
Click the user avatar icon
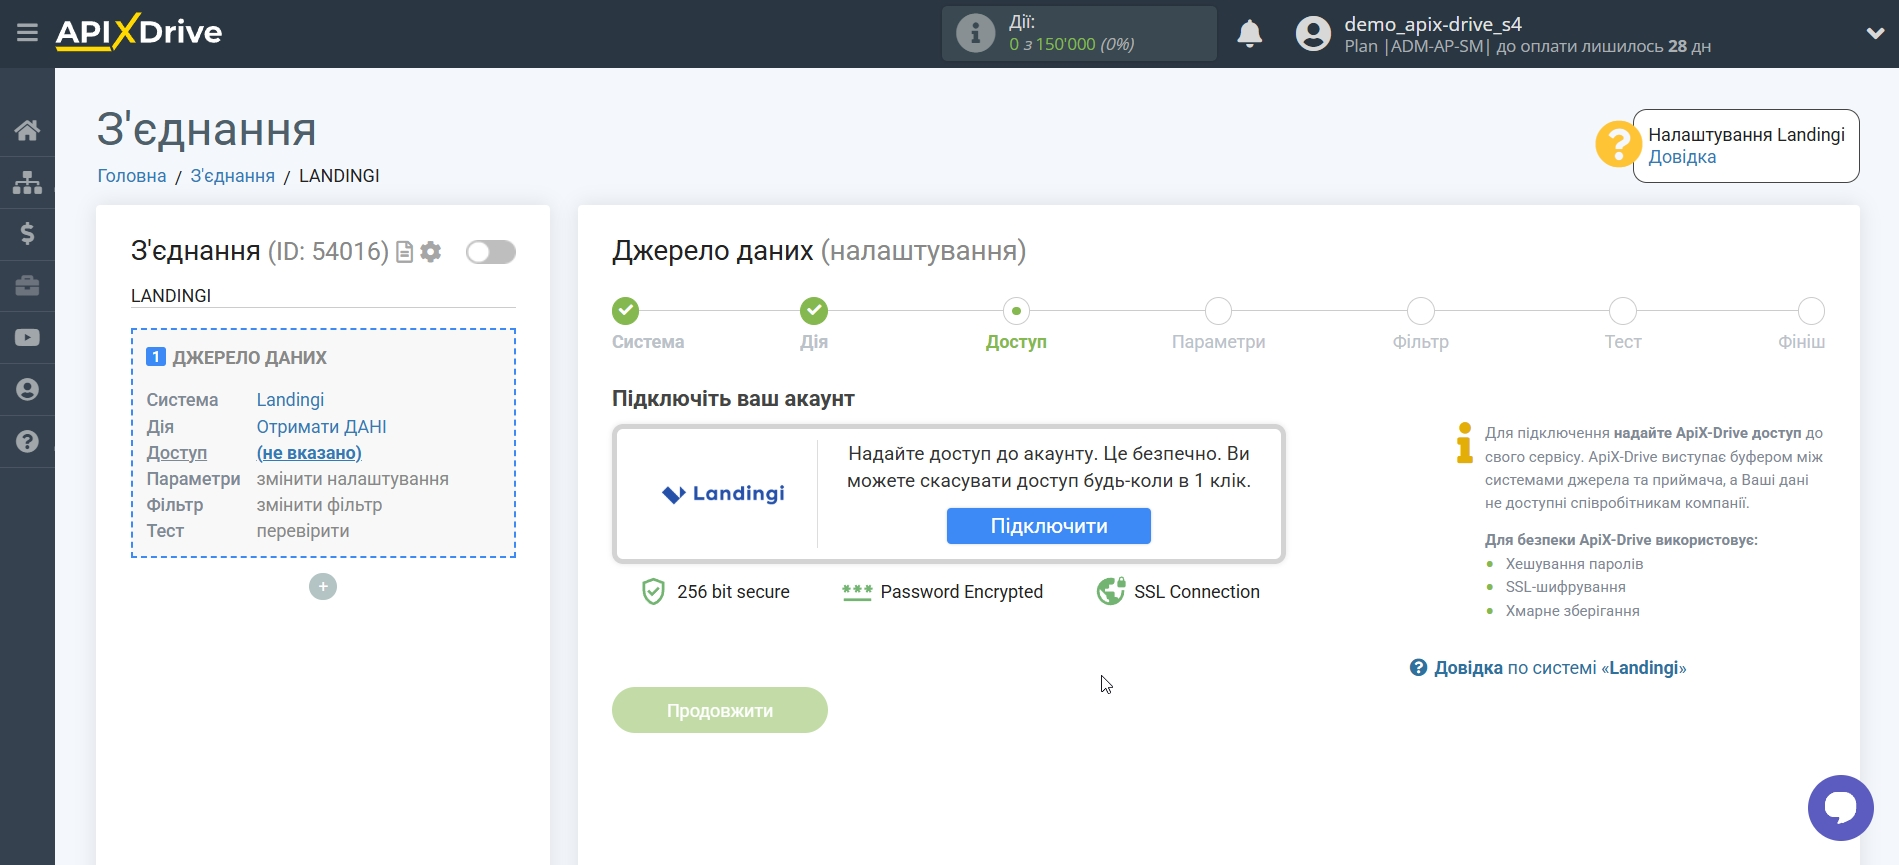pyautogui.click(x=1313, y=34)
